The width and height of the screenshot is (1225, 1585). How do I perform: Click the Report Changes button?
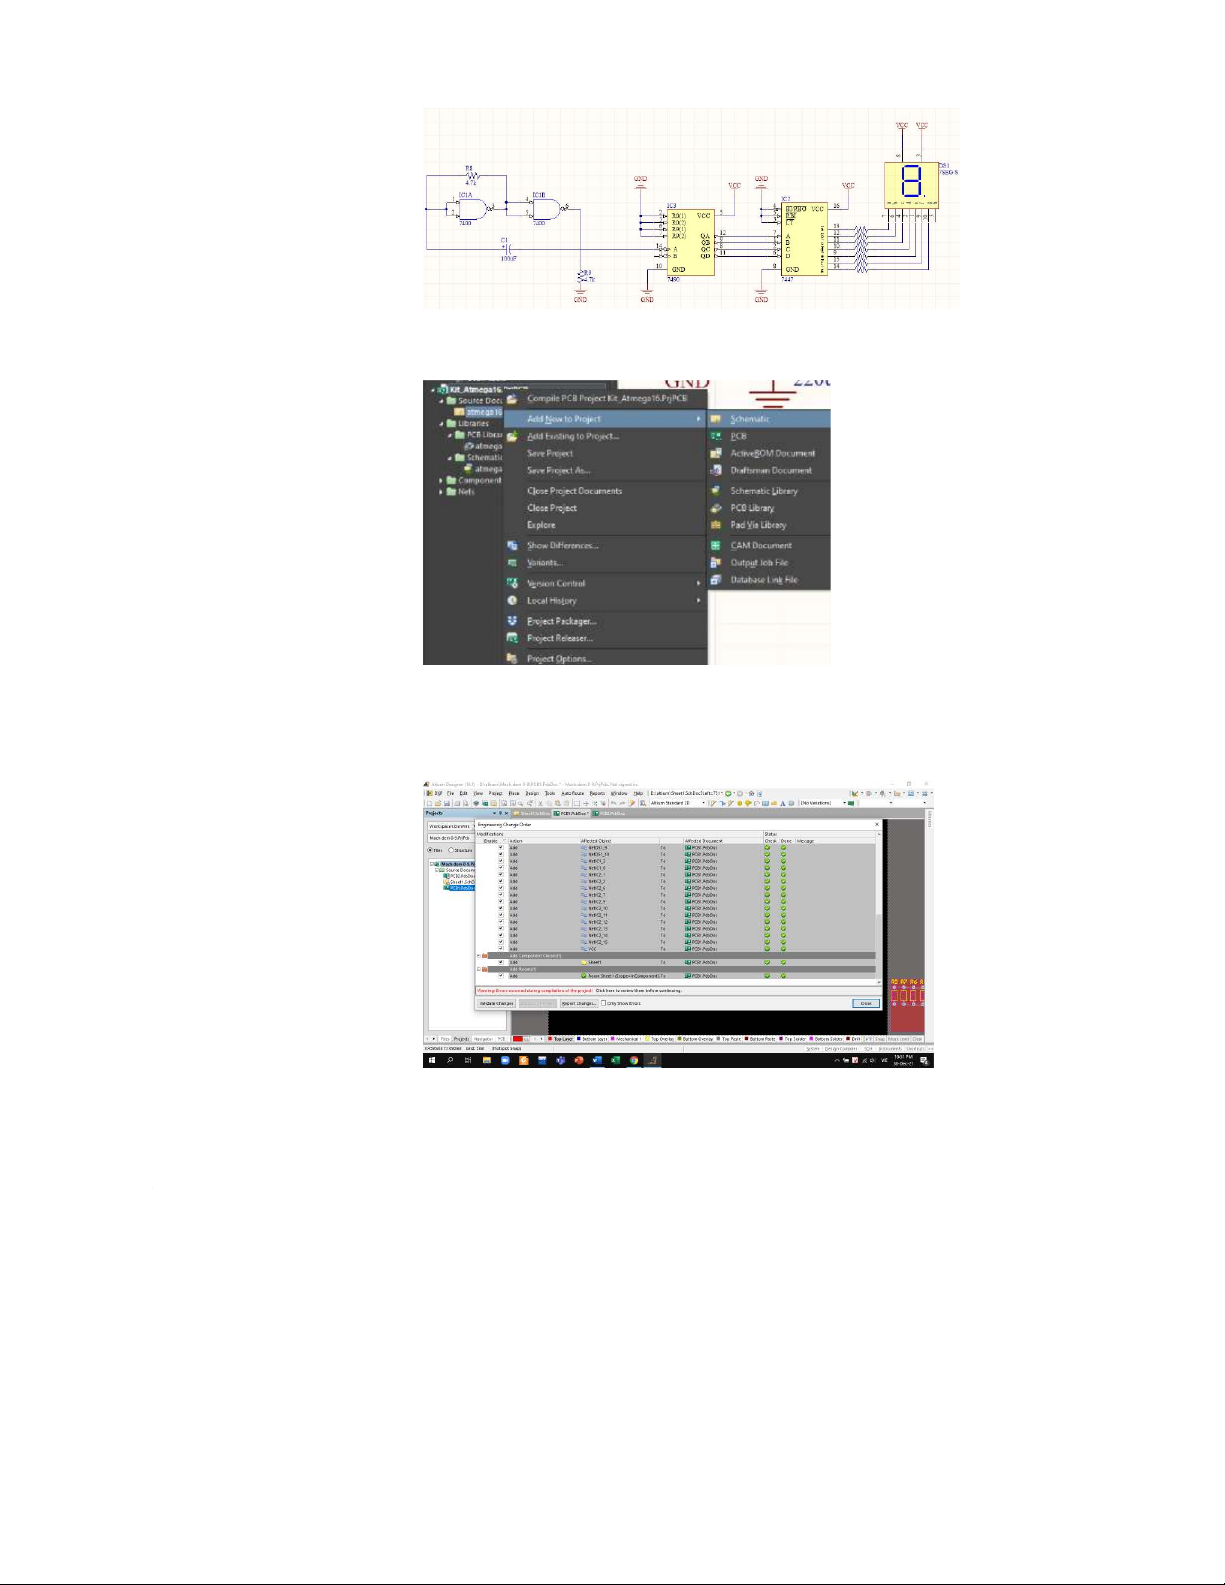[x=578, y=1003]
